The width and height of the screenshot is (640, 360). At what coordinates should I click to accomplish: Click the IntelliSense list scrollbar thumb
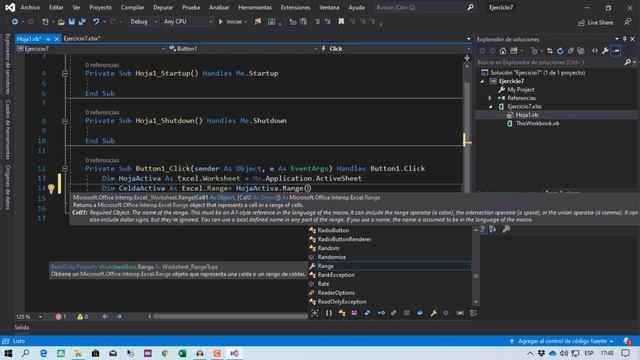[476, 276]
